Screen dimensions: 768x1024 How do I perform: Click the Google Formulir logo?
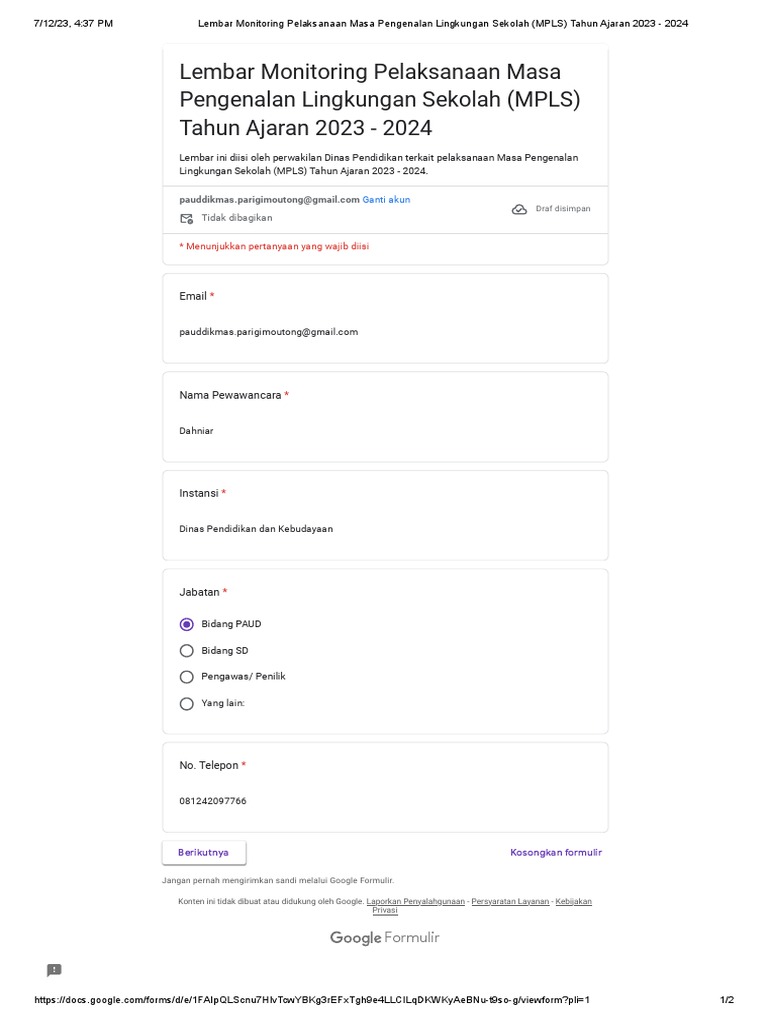click(385, 938)
